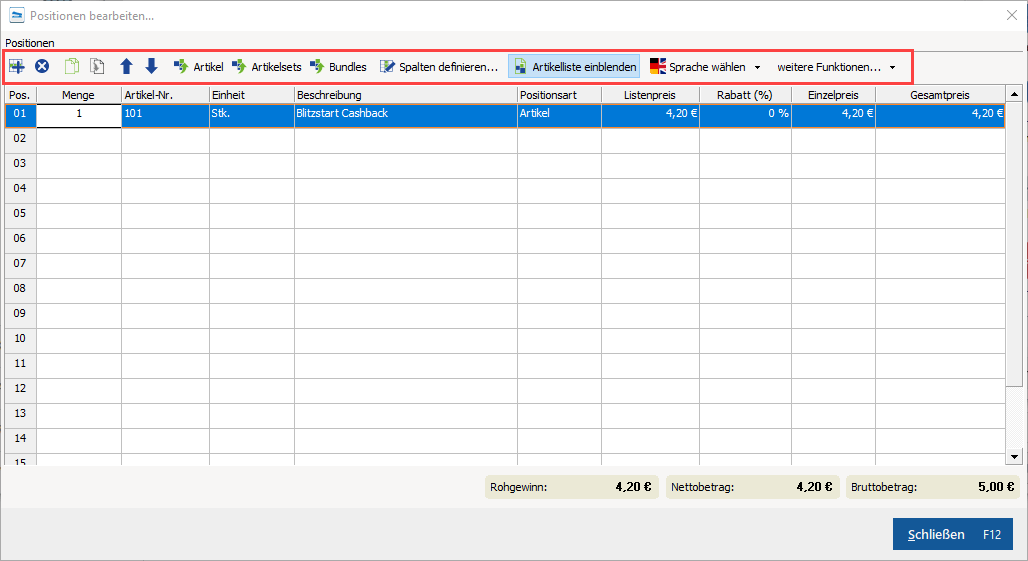Click the Gesamtpreis column header
Image resolution: width=1028 pixels, height=561 pixels.
940,95
